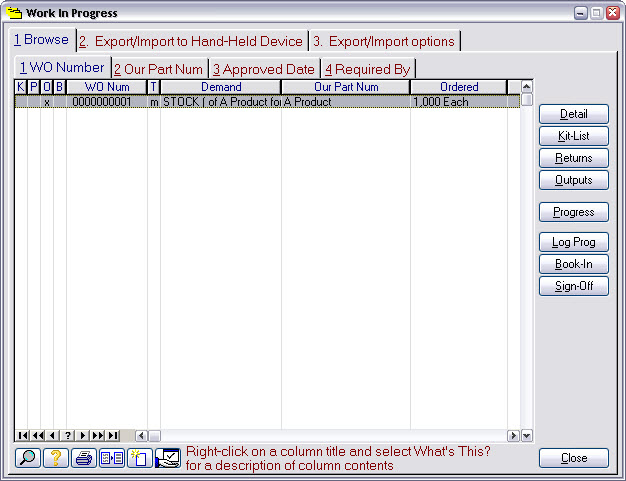626x481 pixels.
Task: Click the Ordered column header
Action: tap(459, 87)
